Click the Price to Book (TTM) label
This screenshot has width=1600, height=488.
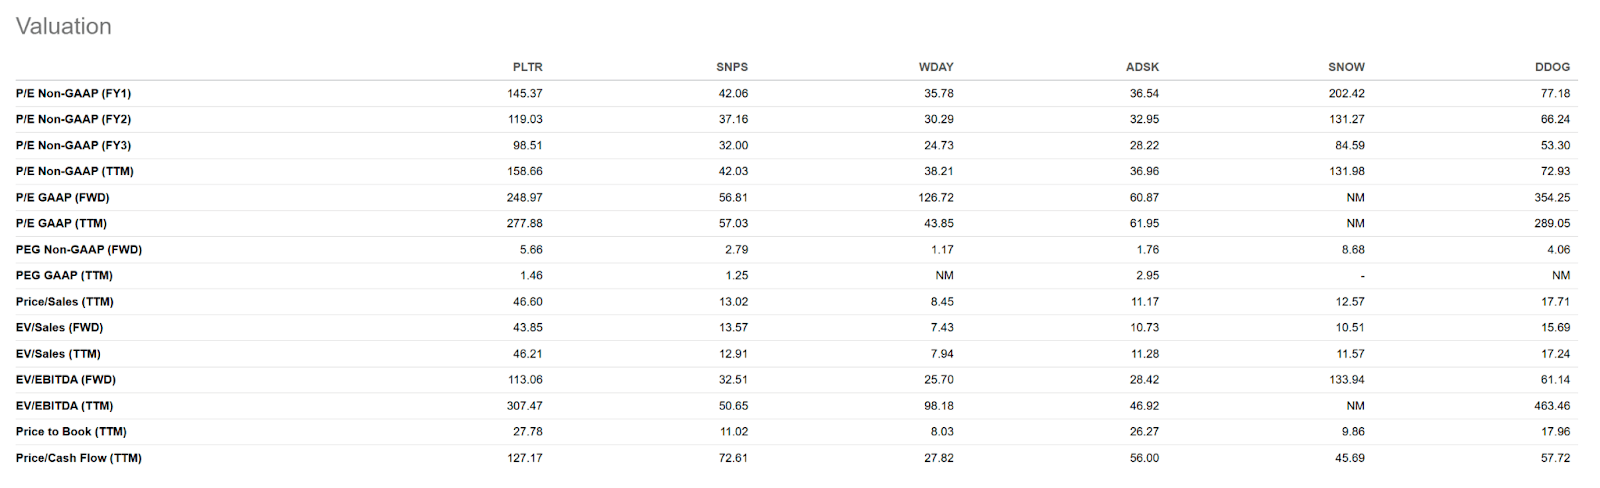tap(71, 432)
